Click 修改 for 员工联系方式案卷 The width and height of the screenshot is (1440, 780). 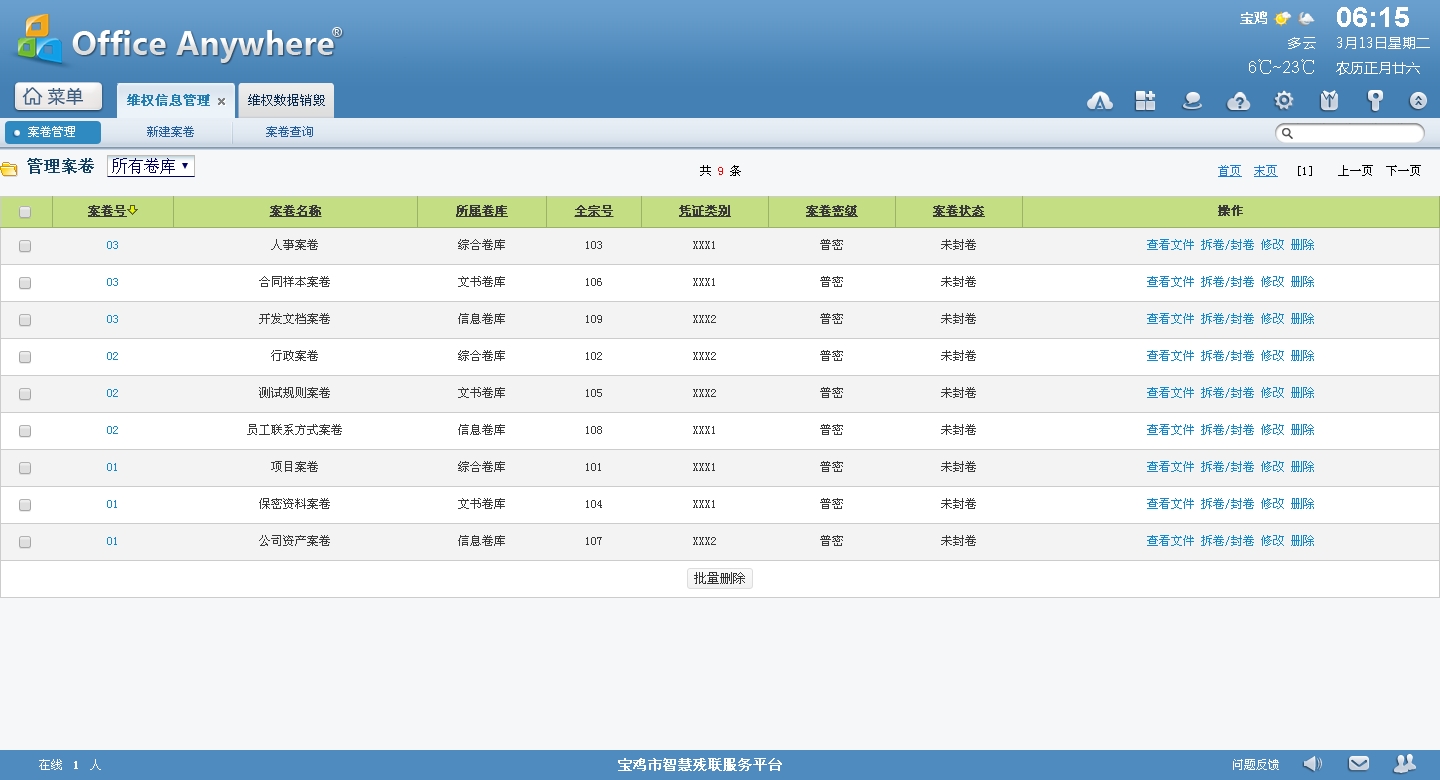coord(1272,430)
